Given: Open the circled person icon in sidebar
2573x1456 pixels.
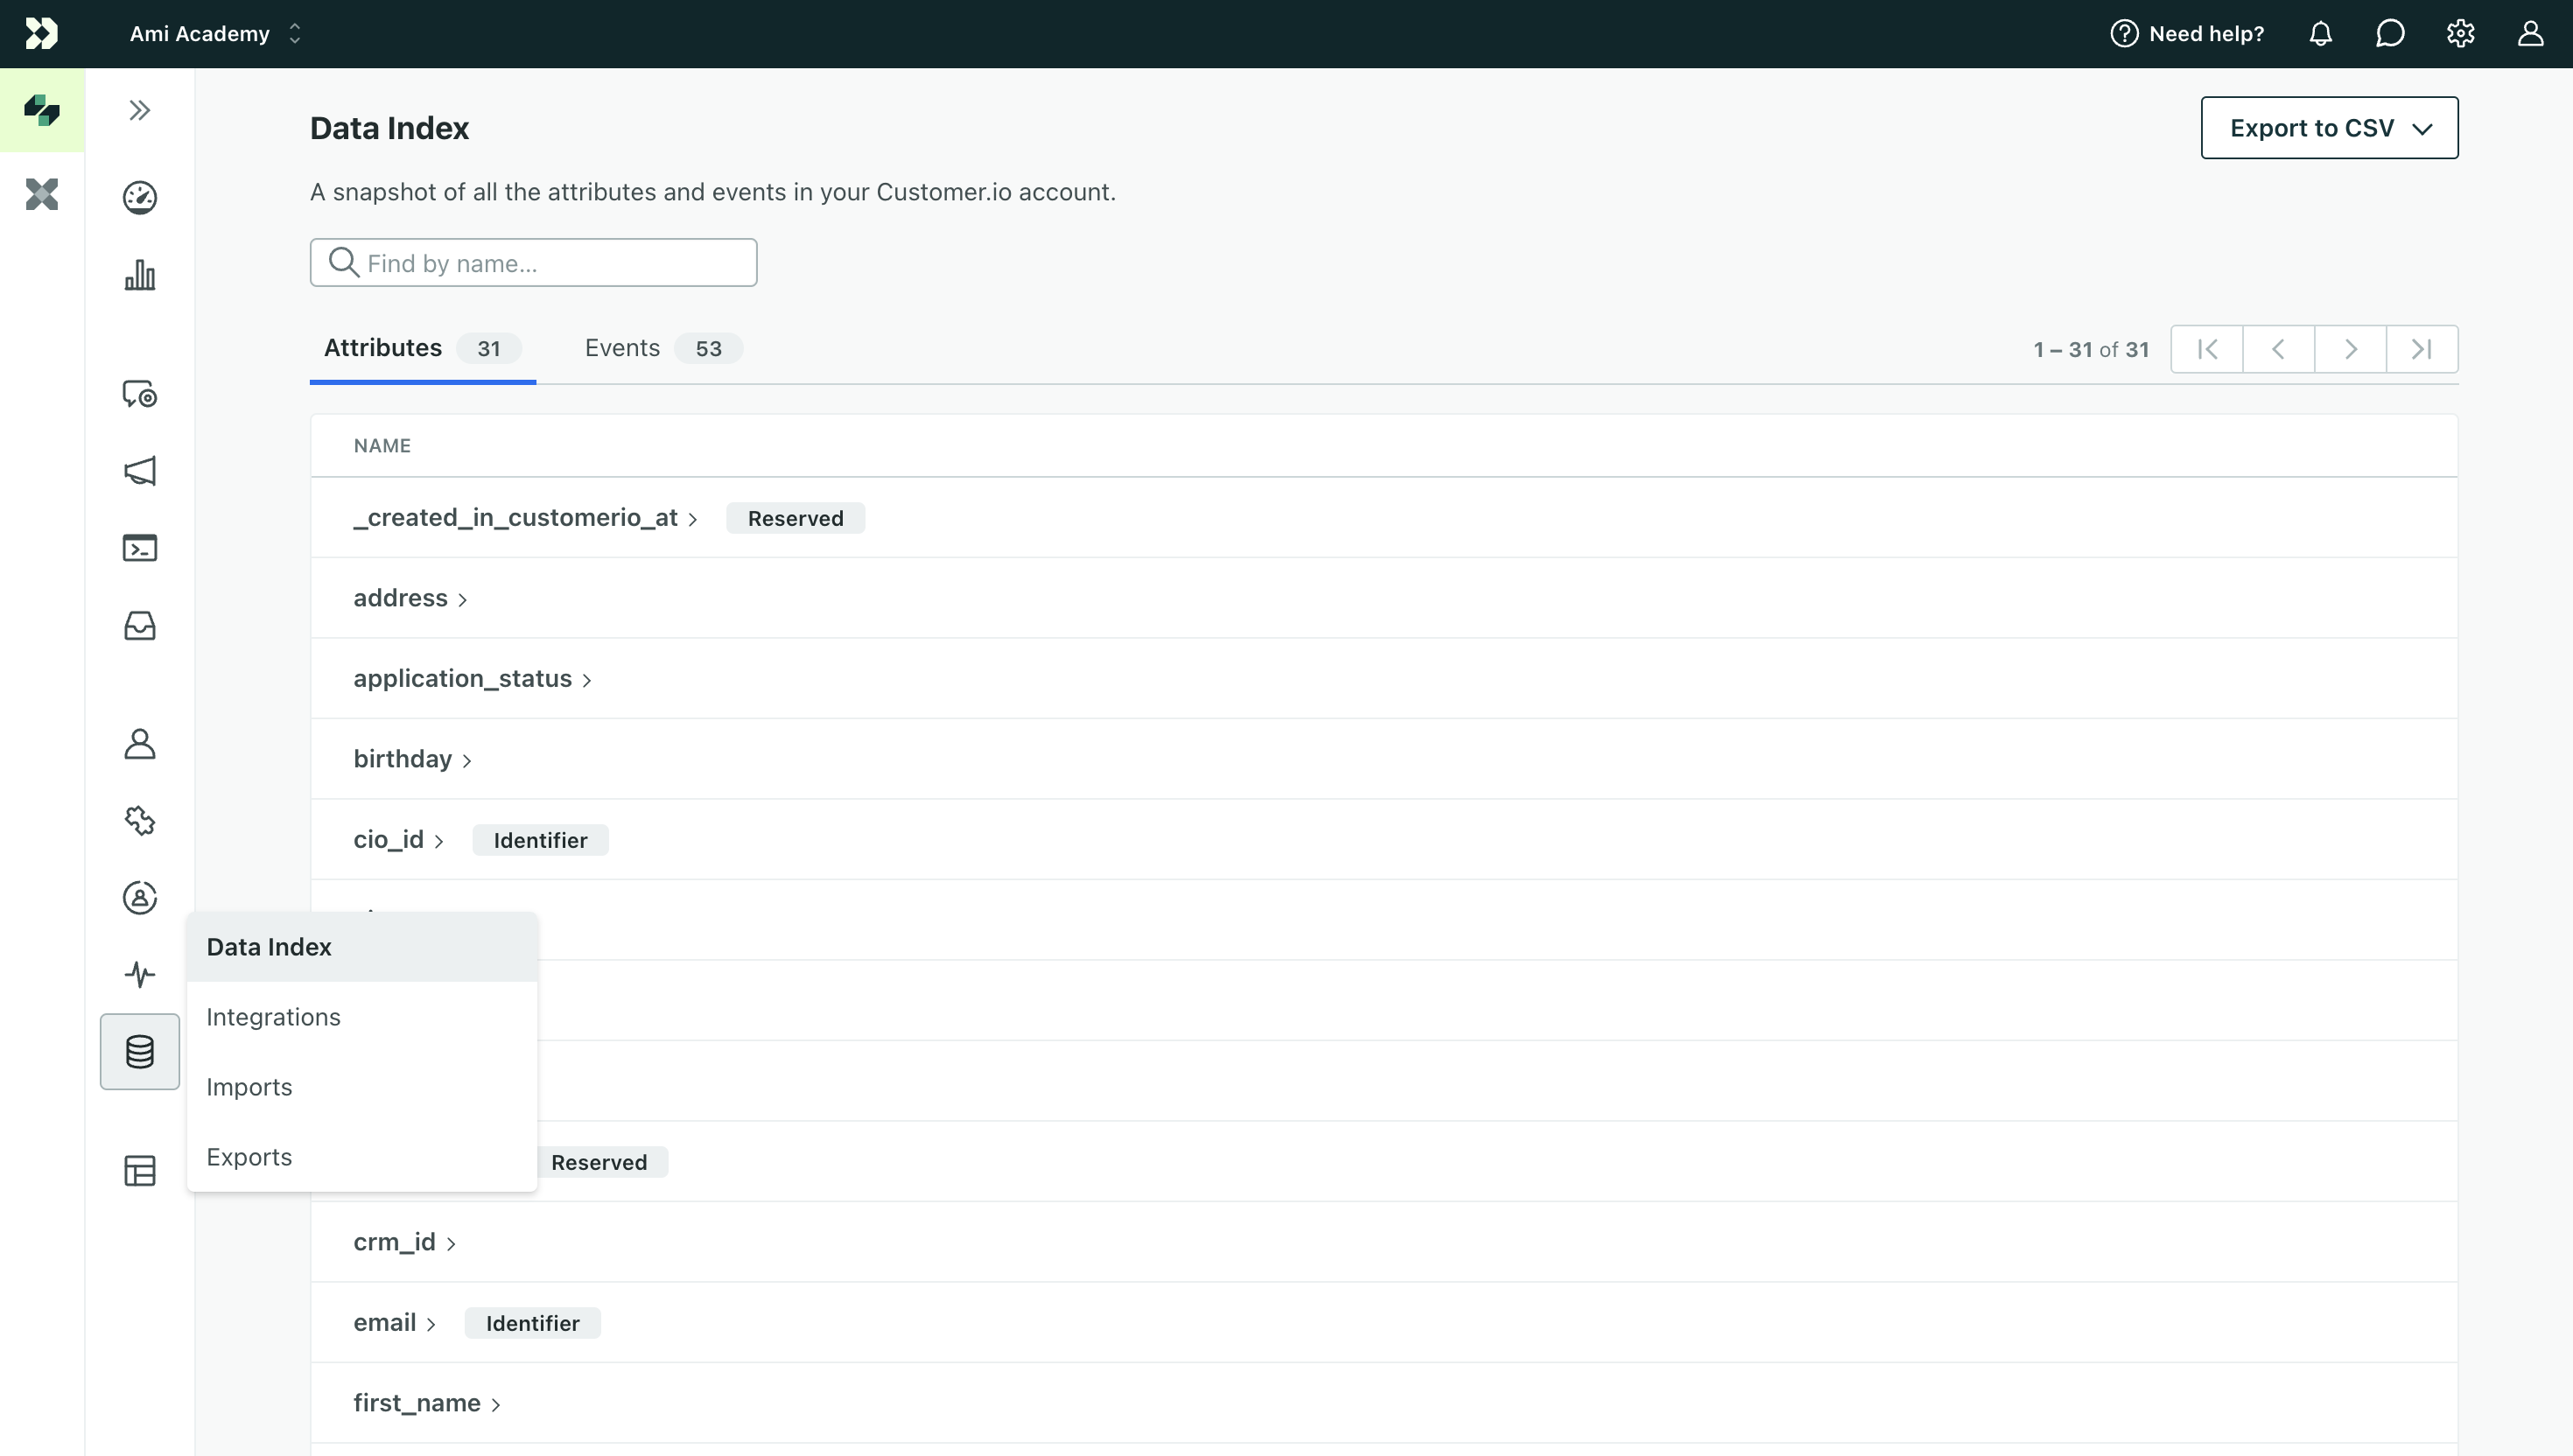Looking at the screenshot, I should 140,897.
